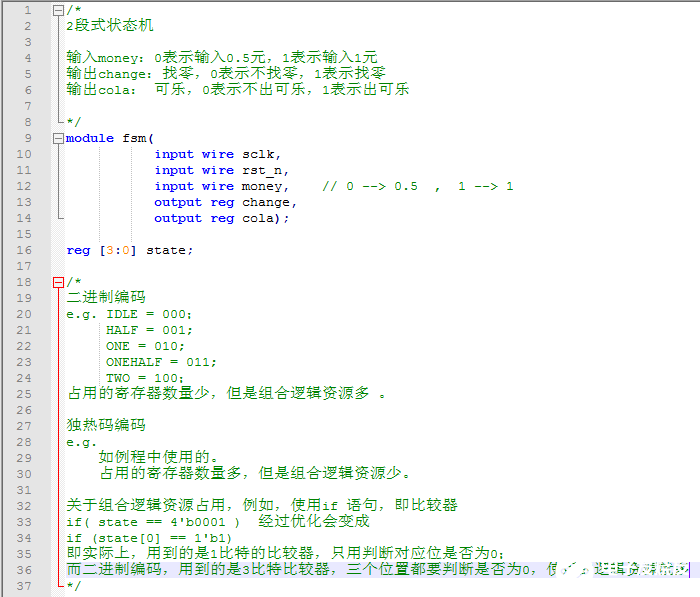700x597 pixels.
Task: Click 'ONEHALF = 011;' line
Action: click(x=161, y=362)
